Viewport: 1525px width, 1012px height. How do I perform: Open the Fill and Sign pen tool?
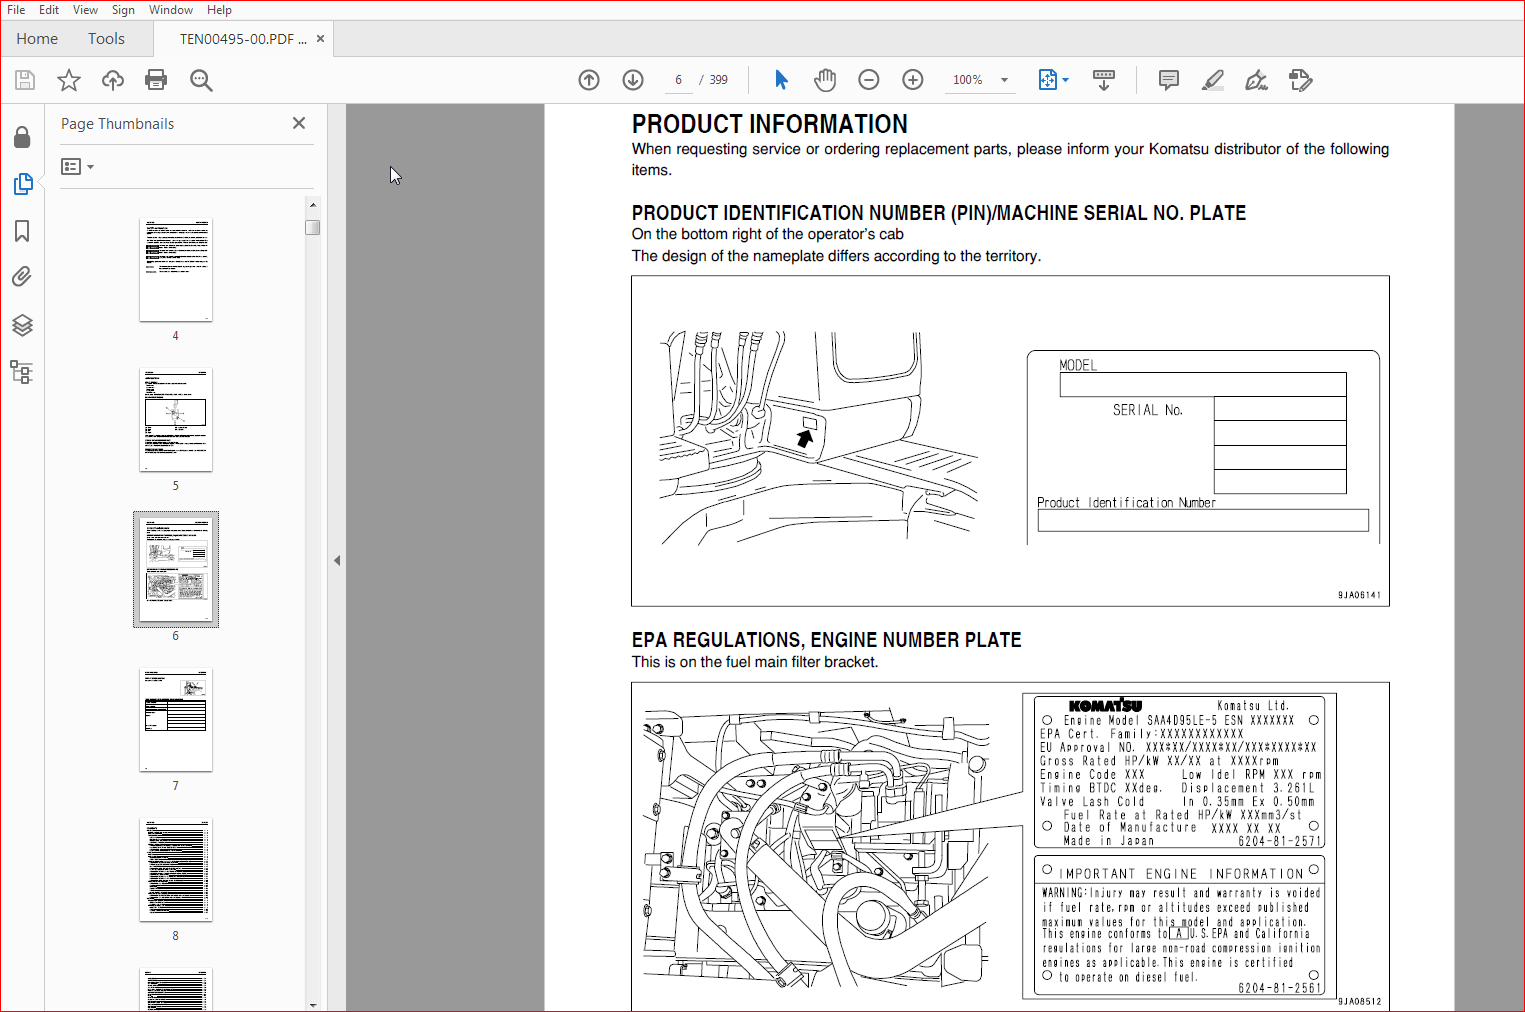(1257, 80)
